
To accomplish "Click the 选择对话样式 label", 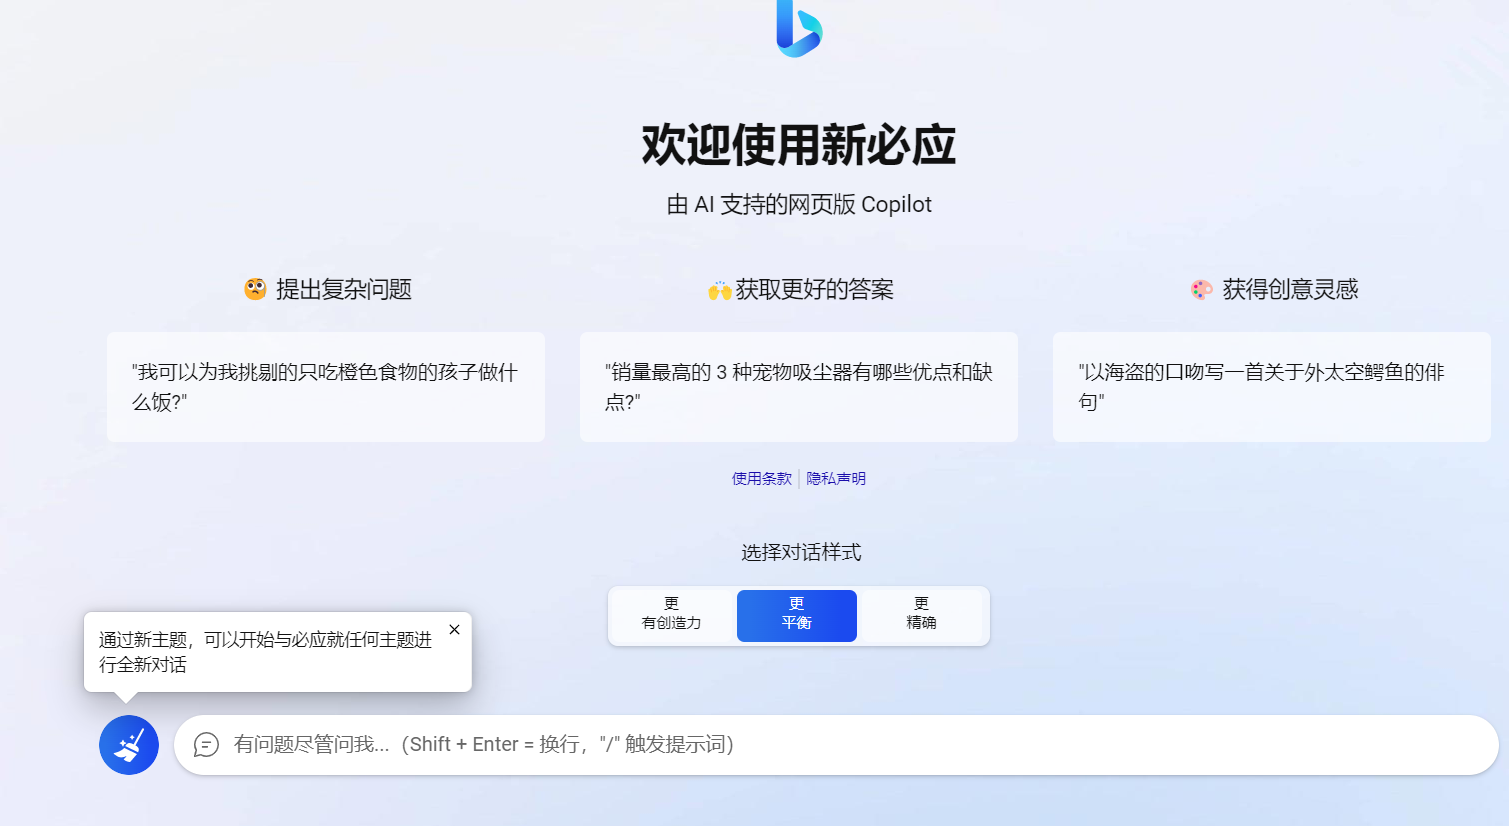I will [x=800, y=553].
